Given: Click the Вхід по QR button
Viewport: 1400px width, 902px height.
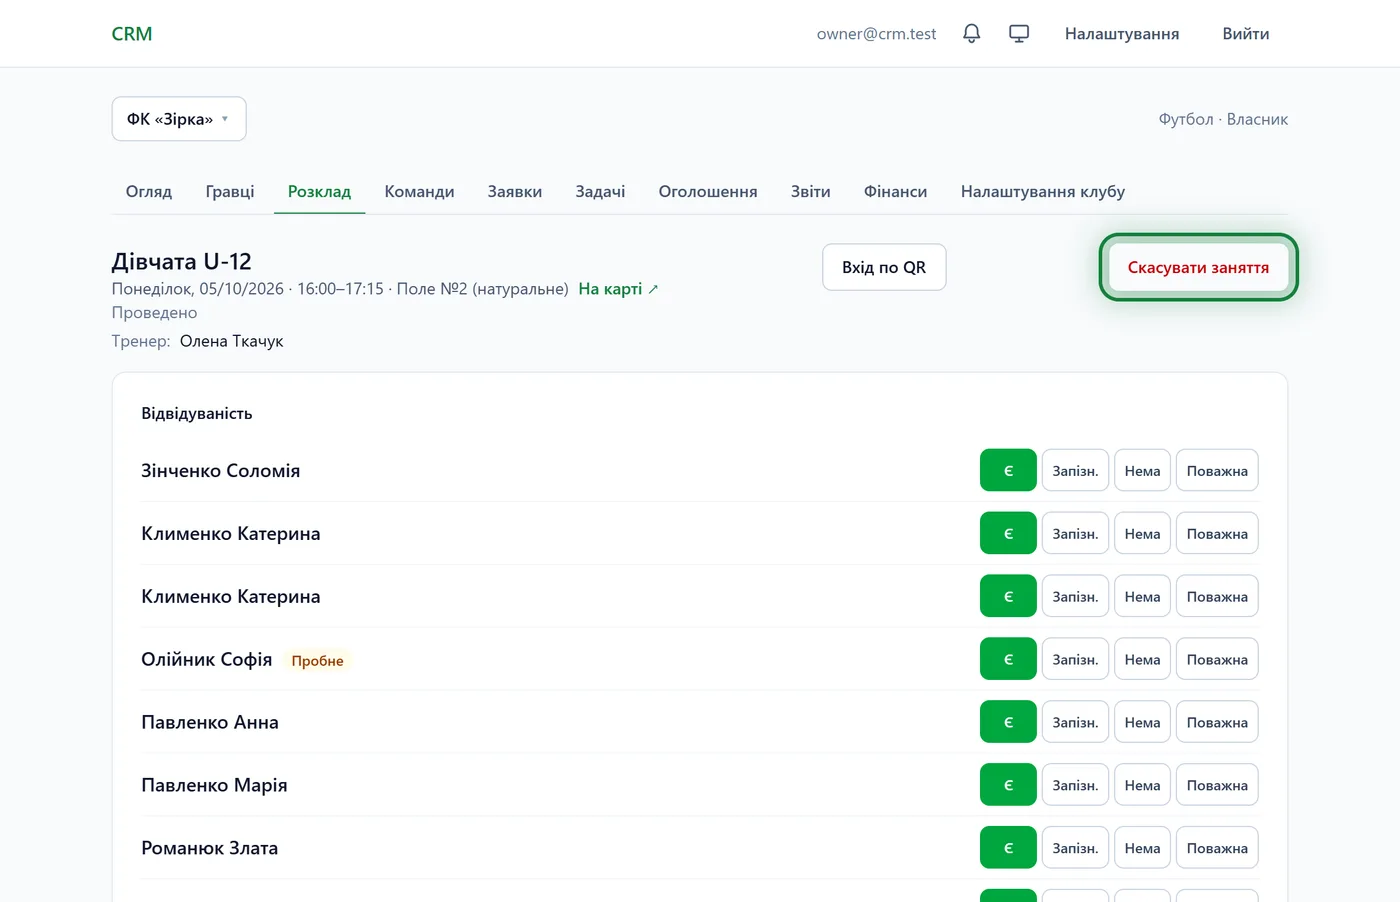Looking at the screenshot, I should click(884, 267).
